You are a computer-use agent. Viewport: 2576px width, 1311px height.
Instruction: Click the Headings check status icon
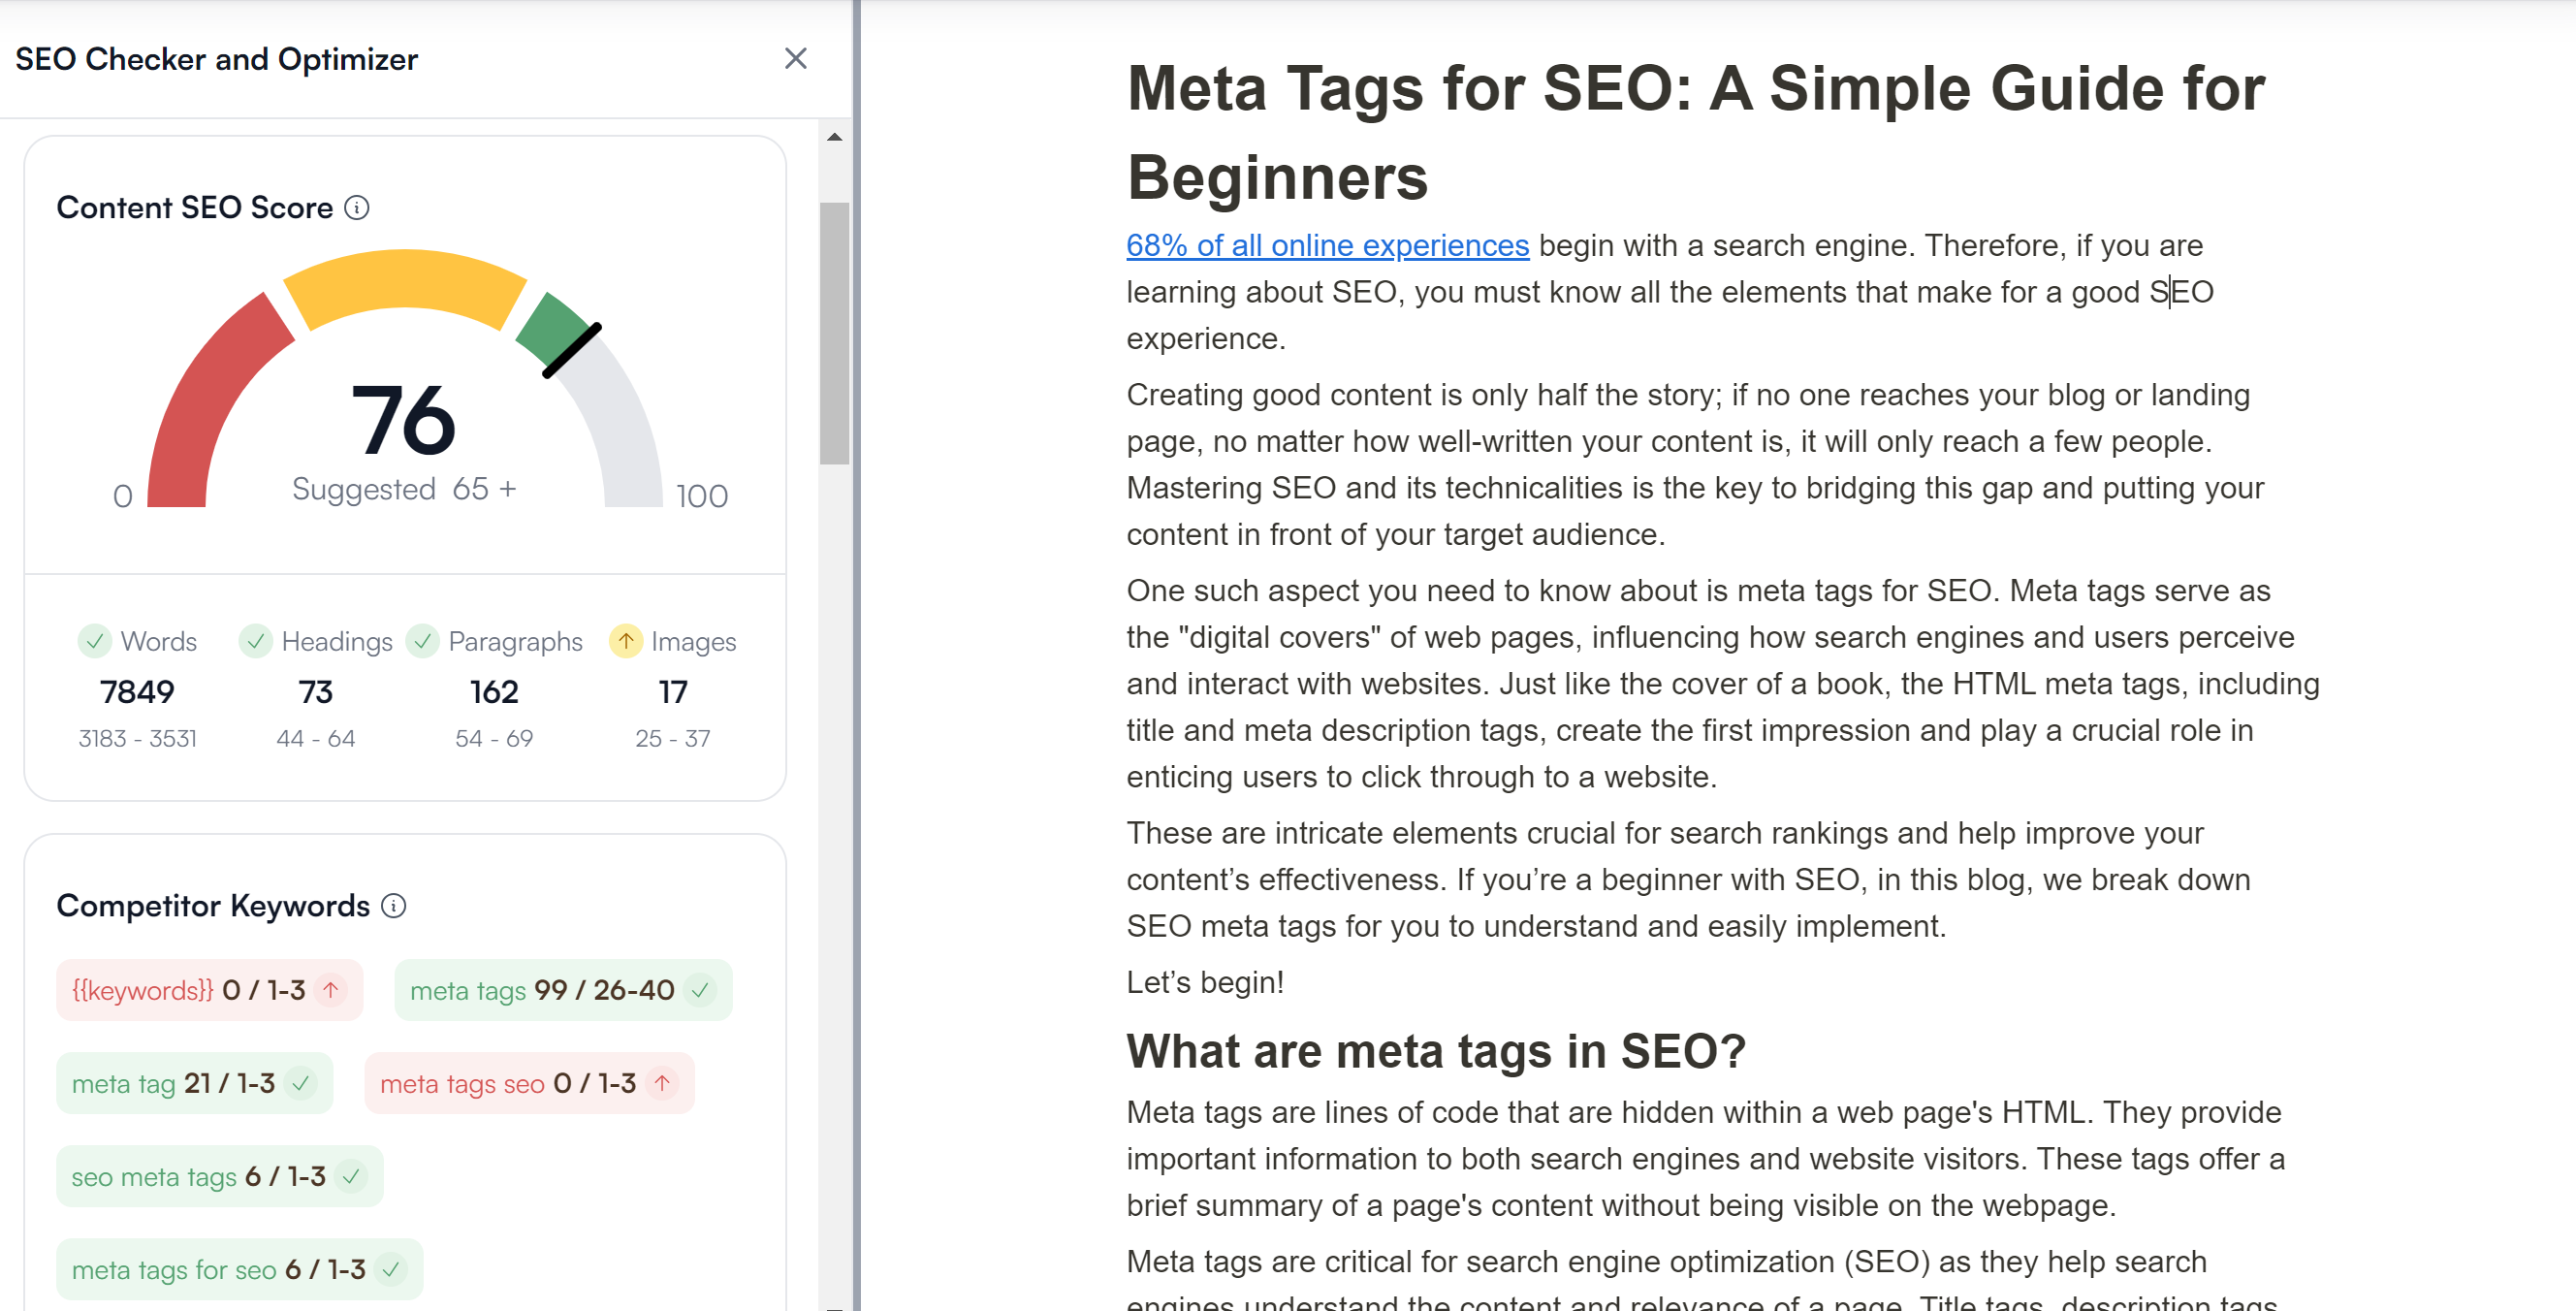pos(255,641)
